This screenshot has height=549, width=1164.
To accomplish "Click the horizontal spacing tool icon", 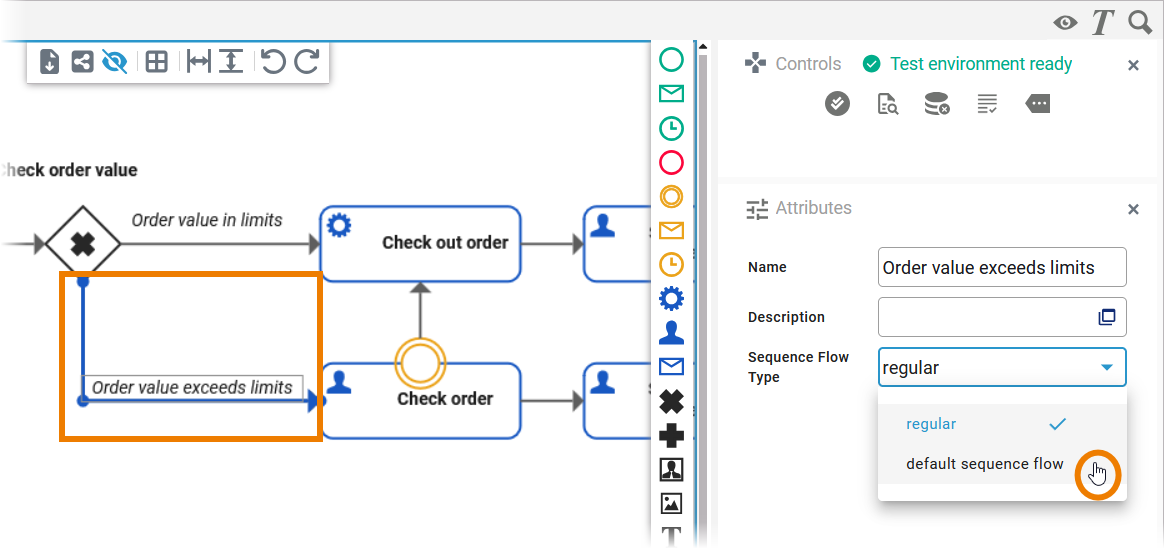I will 199,62.
